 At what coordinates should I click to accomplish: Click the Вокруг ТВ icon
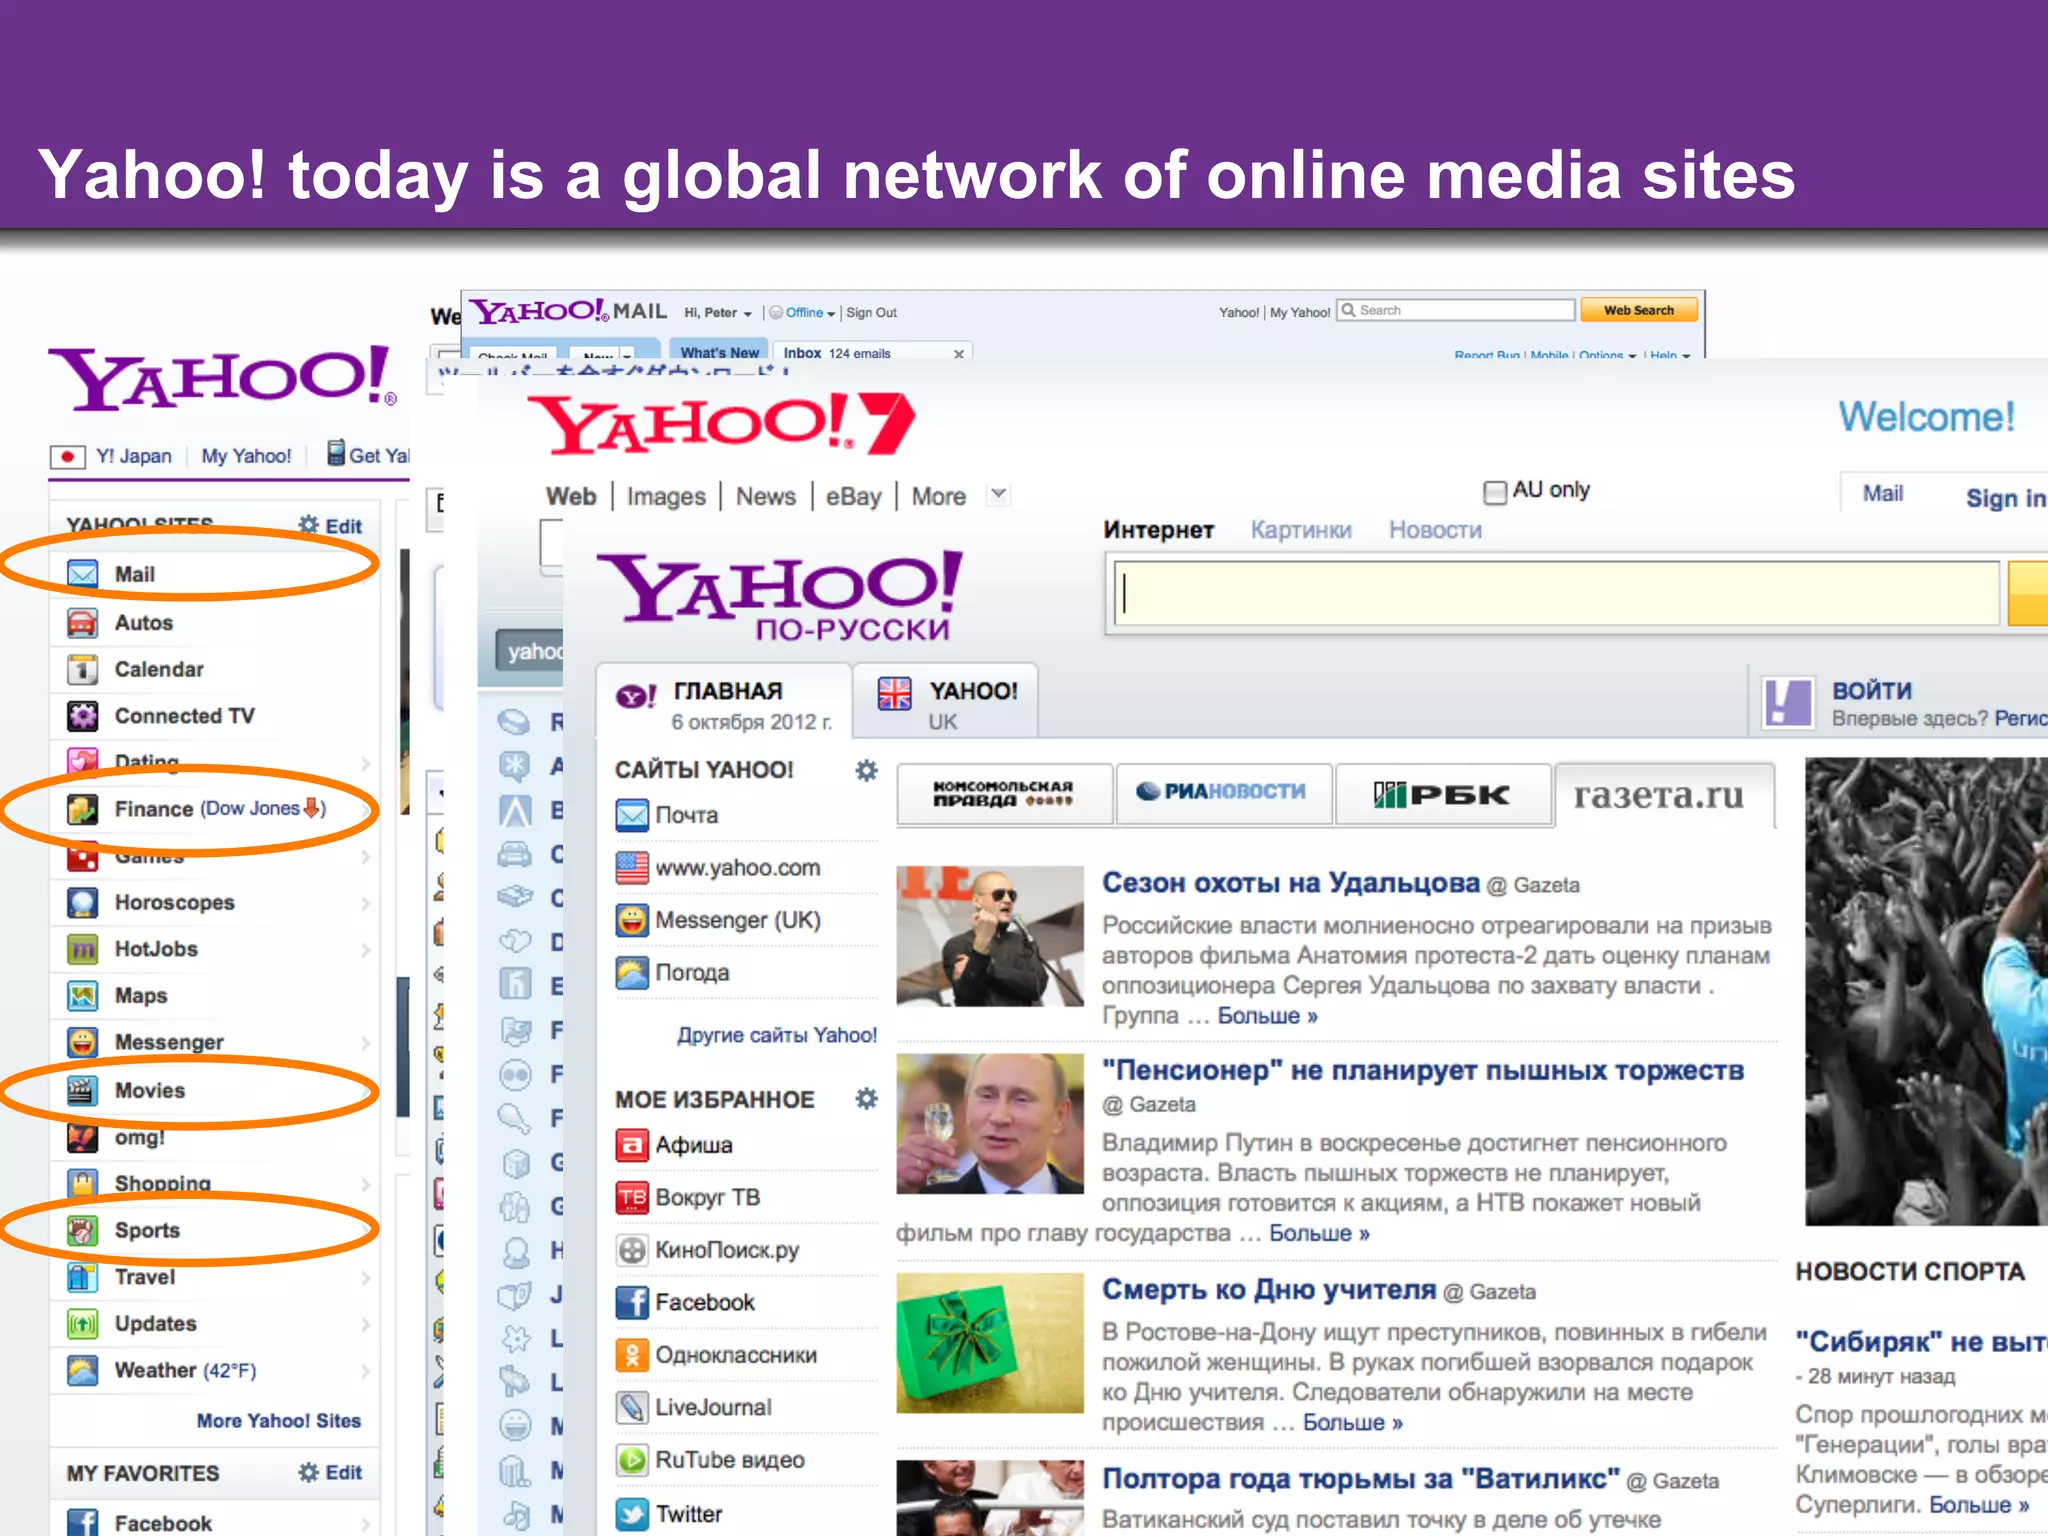(632, 1198)
